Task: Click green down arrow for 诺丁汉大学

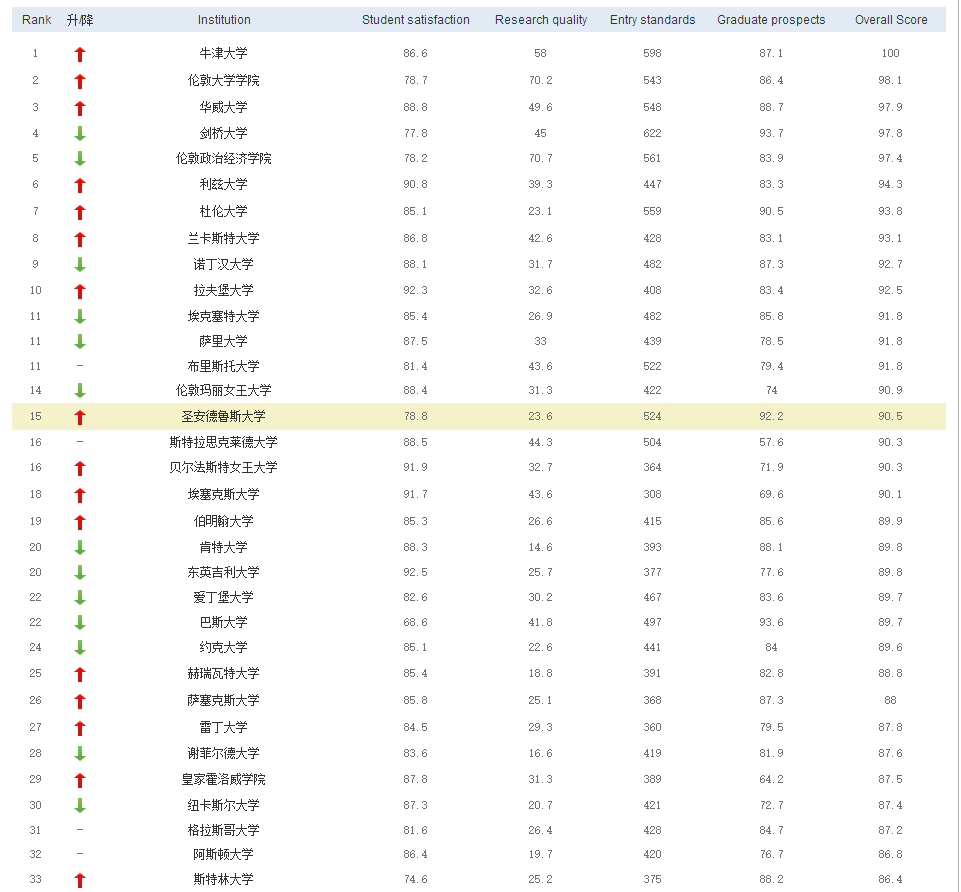Action: (x=80, y=265)
